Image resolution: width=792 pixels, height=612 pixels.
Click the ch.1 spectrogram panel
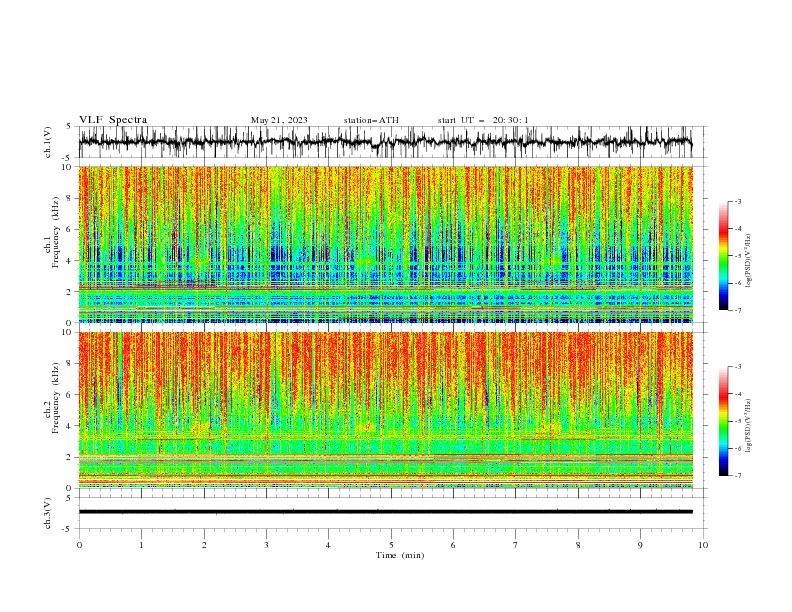point(385,244)
